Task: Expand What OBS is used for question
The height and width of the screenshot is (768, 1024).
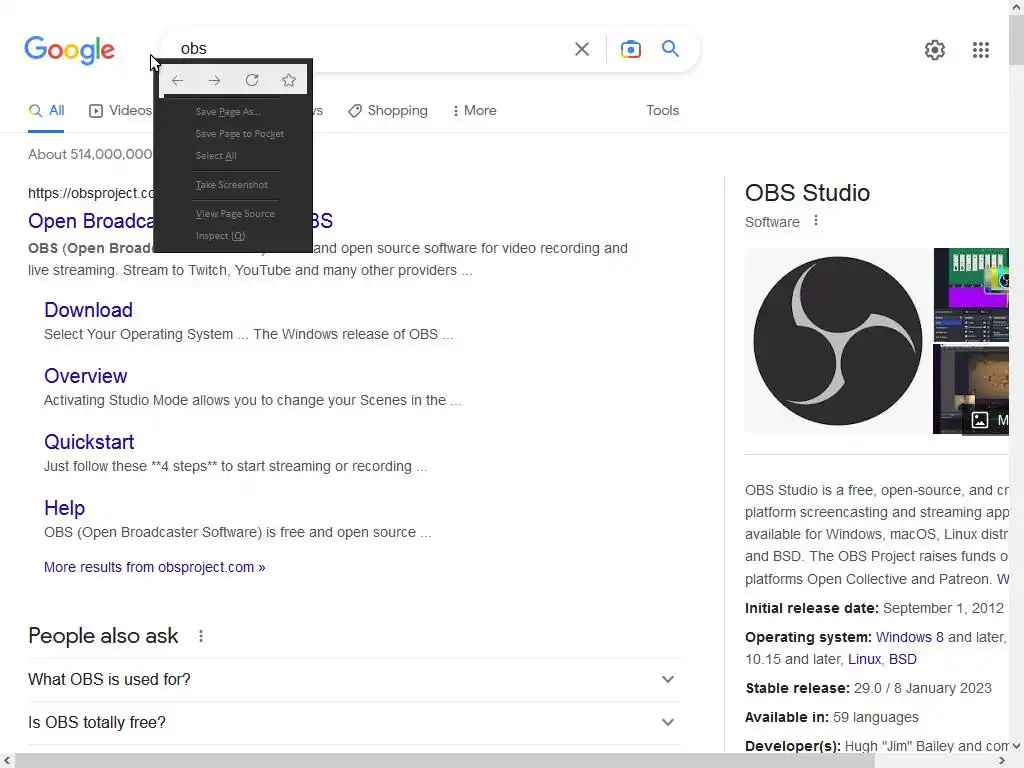Action: (354, 679)
